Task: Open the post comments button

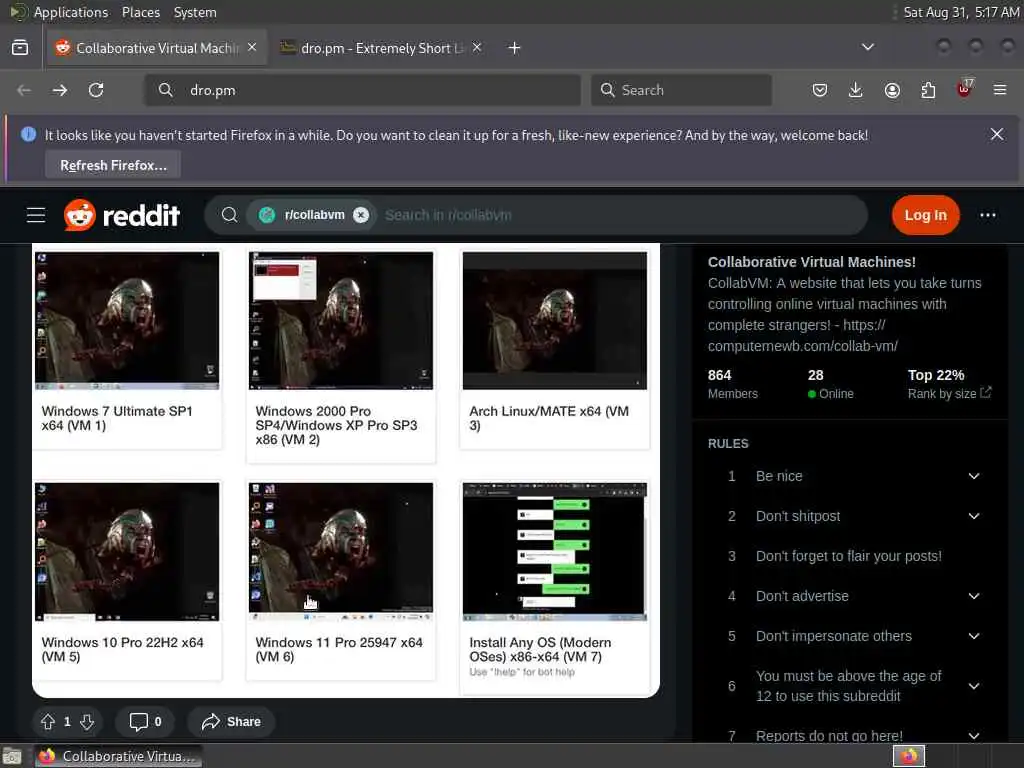Action: click(145, 722)
